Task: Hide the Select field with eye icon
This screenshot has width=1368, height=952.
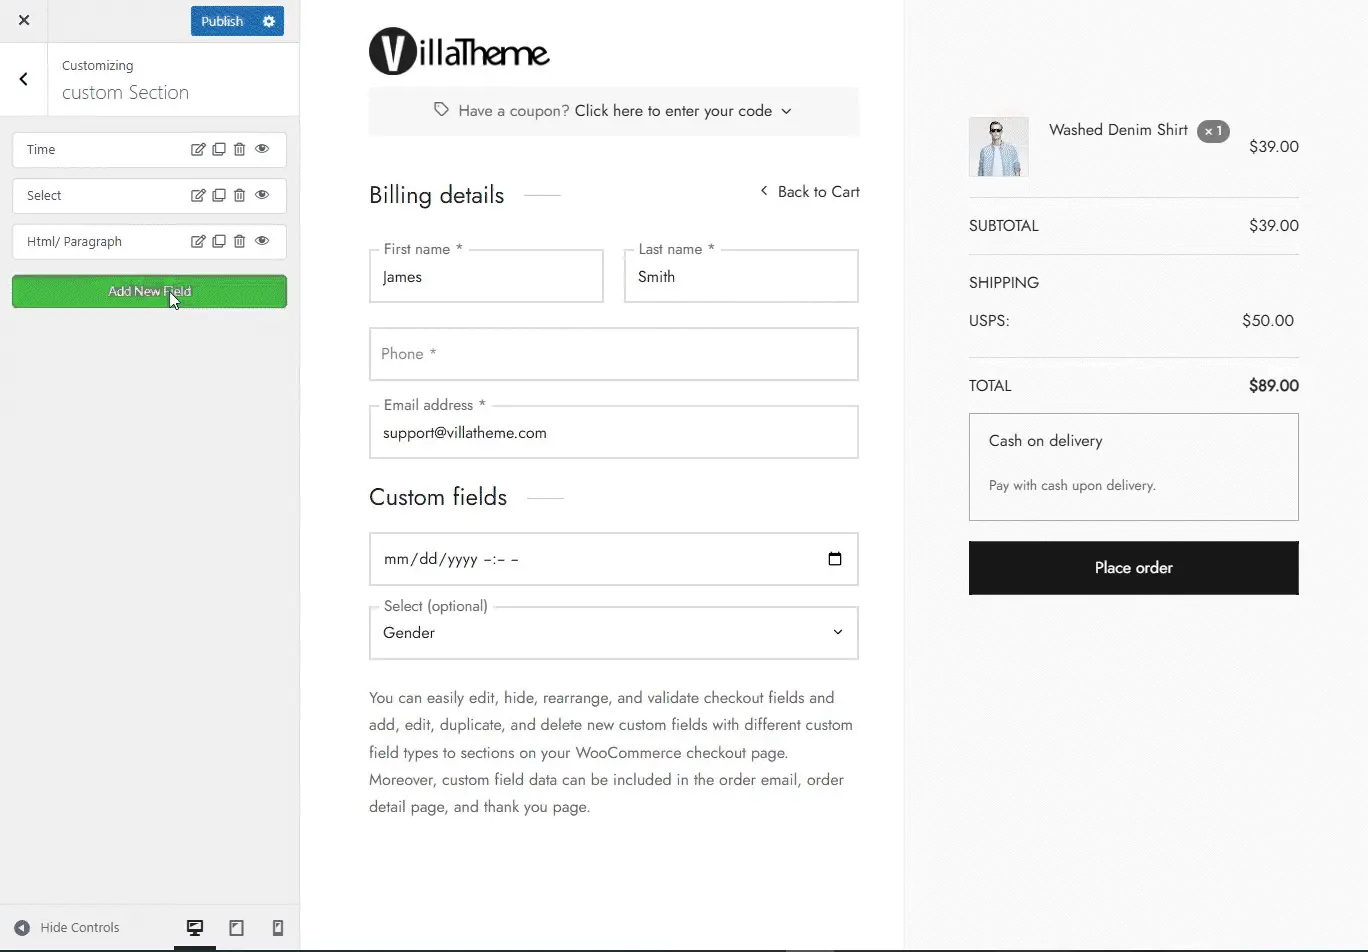Action: point(262,195)
